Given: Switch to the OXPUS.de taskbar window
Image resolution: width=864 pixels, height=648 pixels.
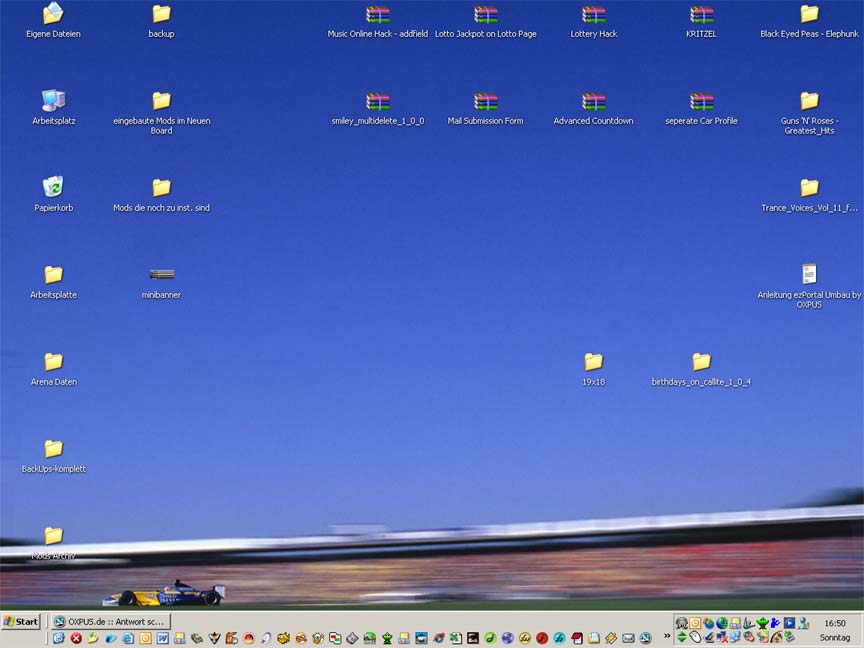Looking at the screenshot, I should pyautogui.click(x=110, y=621).
